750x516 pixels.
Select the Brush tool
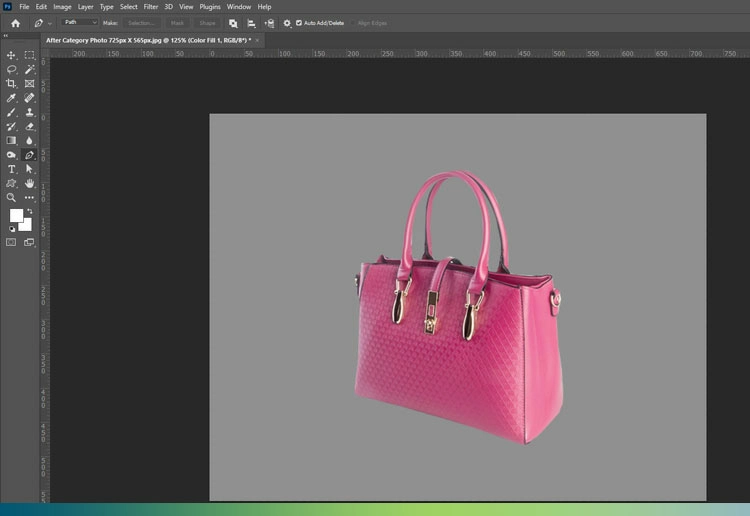pos(11,112)
